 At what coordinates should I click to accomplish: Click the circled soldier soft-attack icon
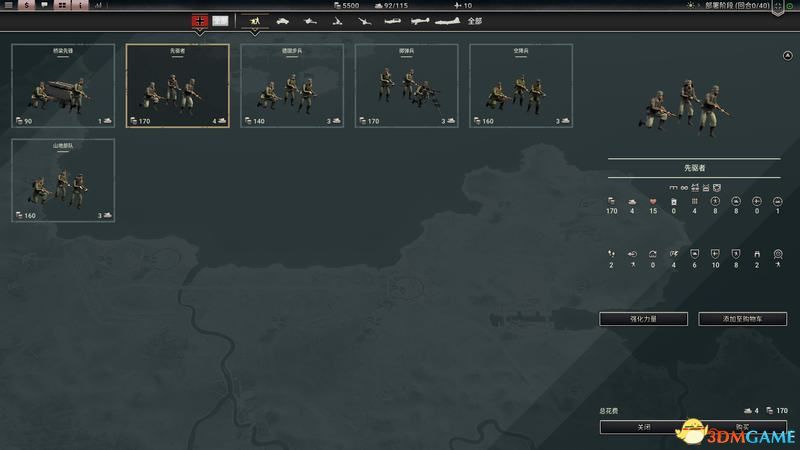pos(715,202)
